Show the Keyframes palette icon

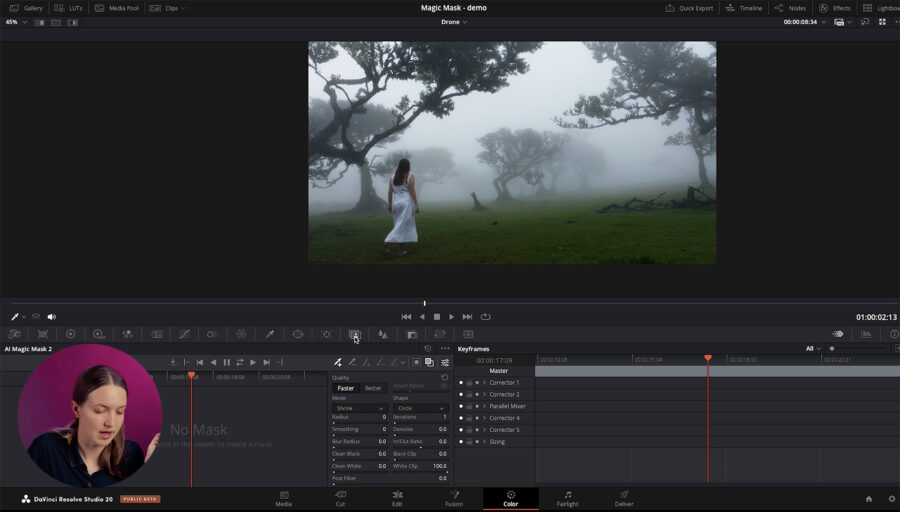pos(838,334)
